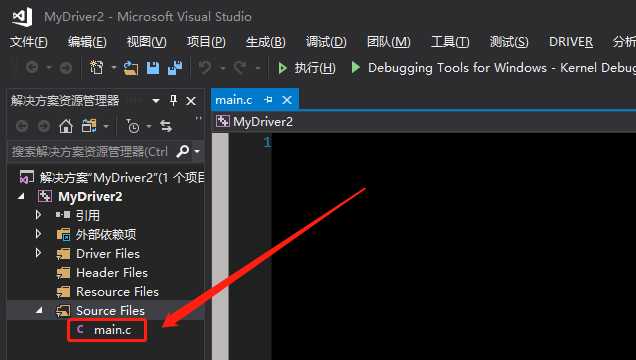Select the MyDriver2 project in tree
The width and height of the screenshot is (636, 360).
click(x=90, y=197)
